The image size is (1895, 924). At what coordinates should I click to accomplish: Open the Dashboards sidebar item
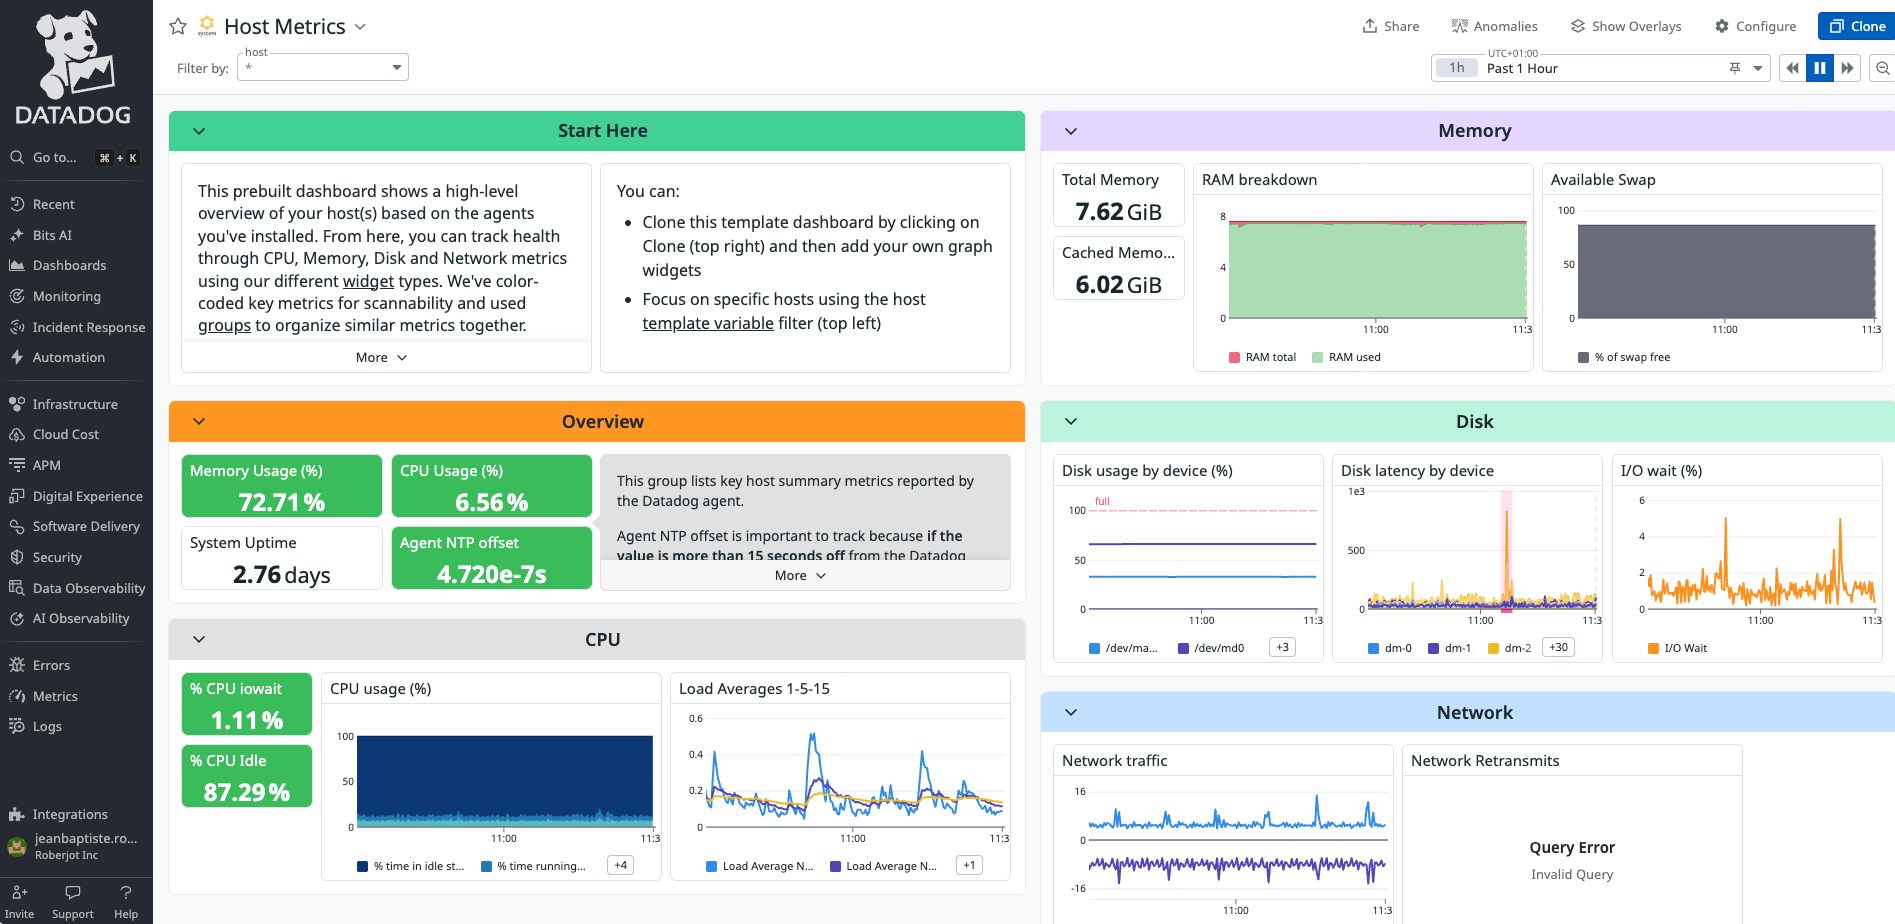69,265
